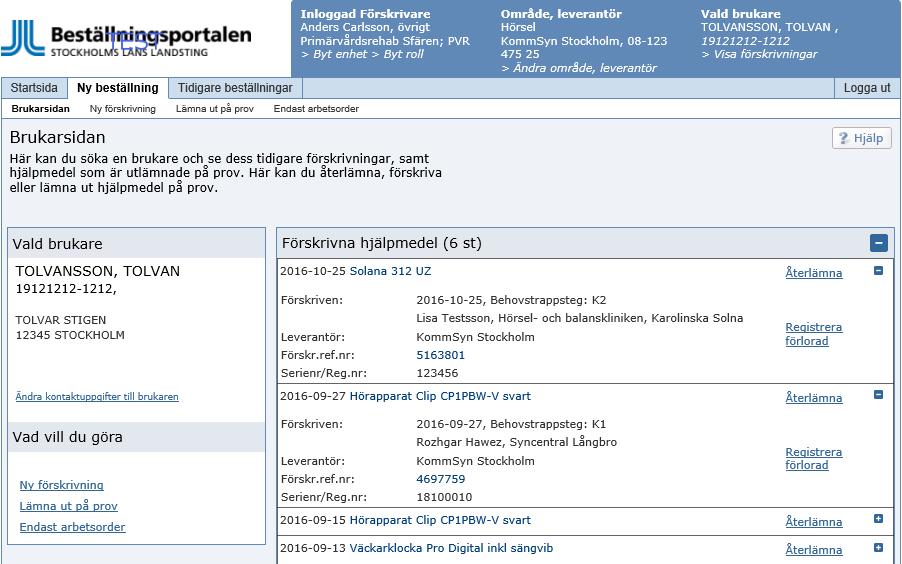Click the TOLVANSSON, TOLVAN name in Vald brukare panel

pyautogui.click(x=98, y=271)
